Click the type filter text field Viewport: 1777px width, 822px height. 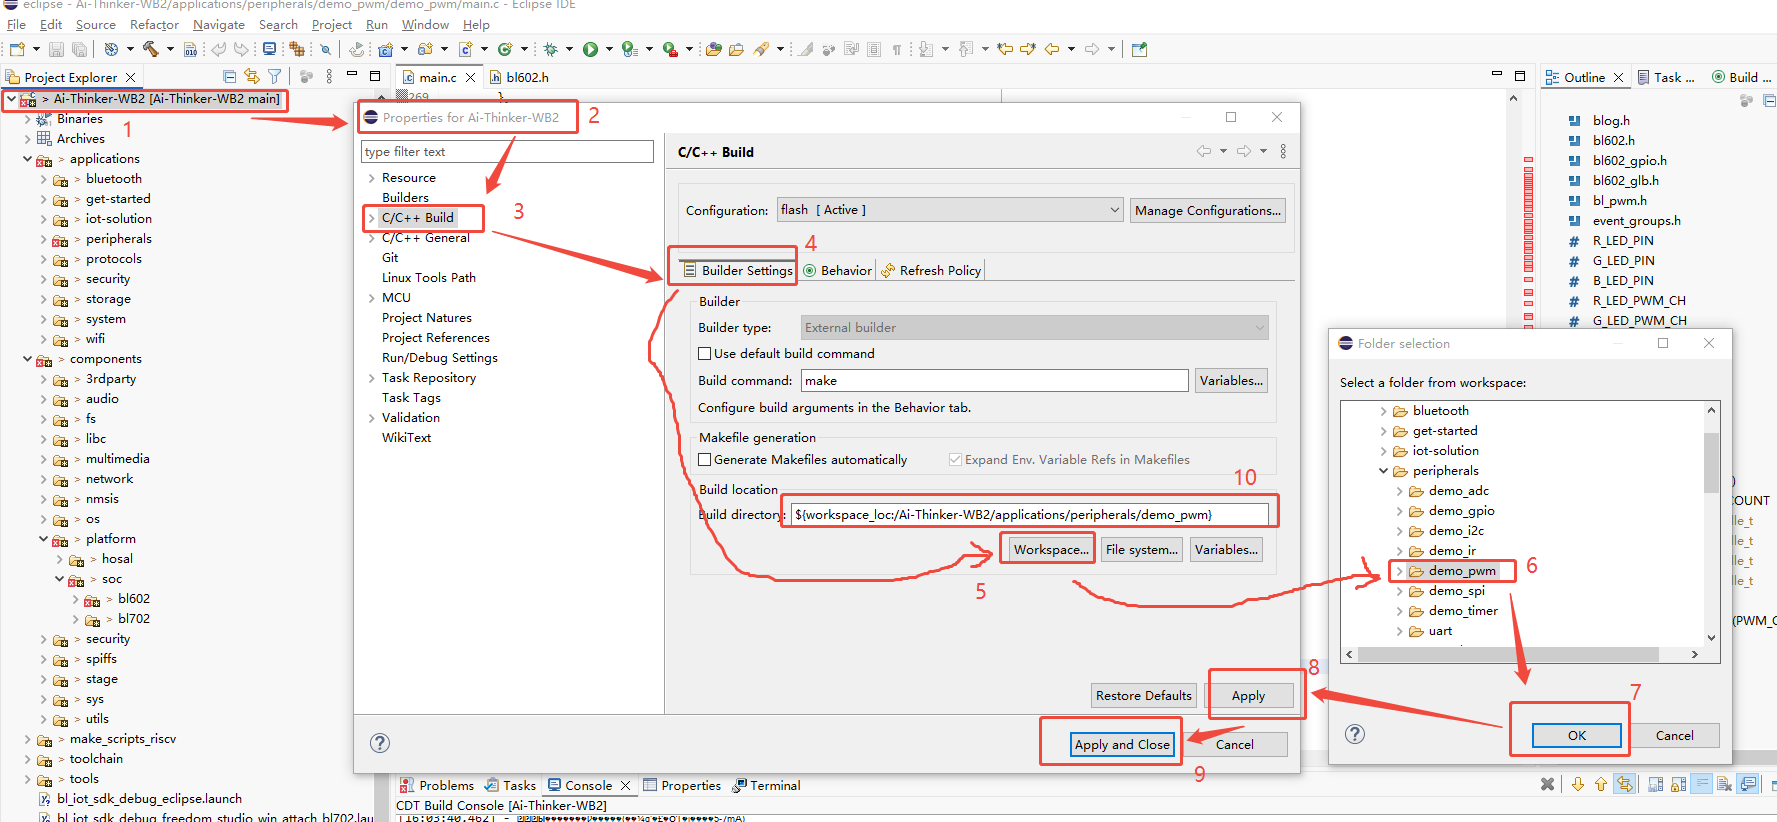tap(507, 151)
